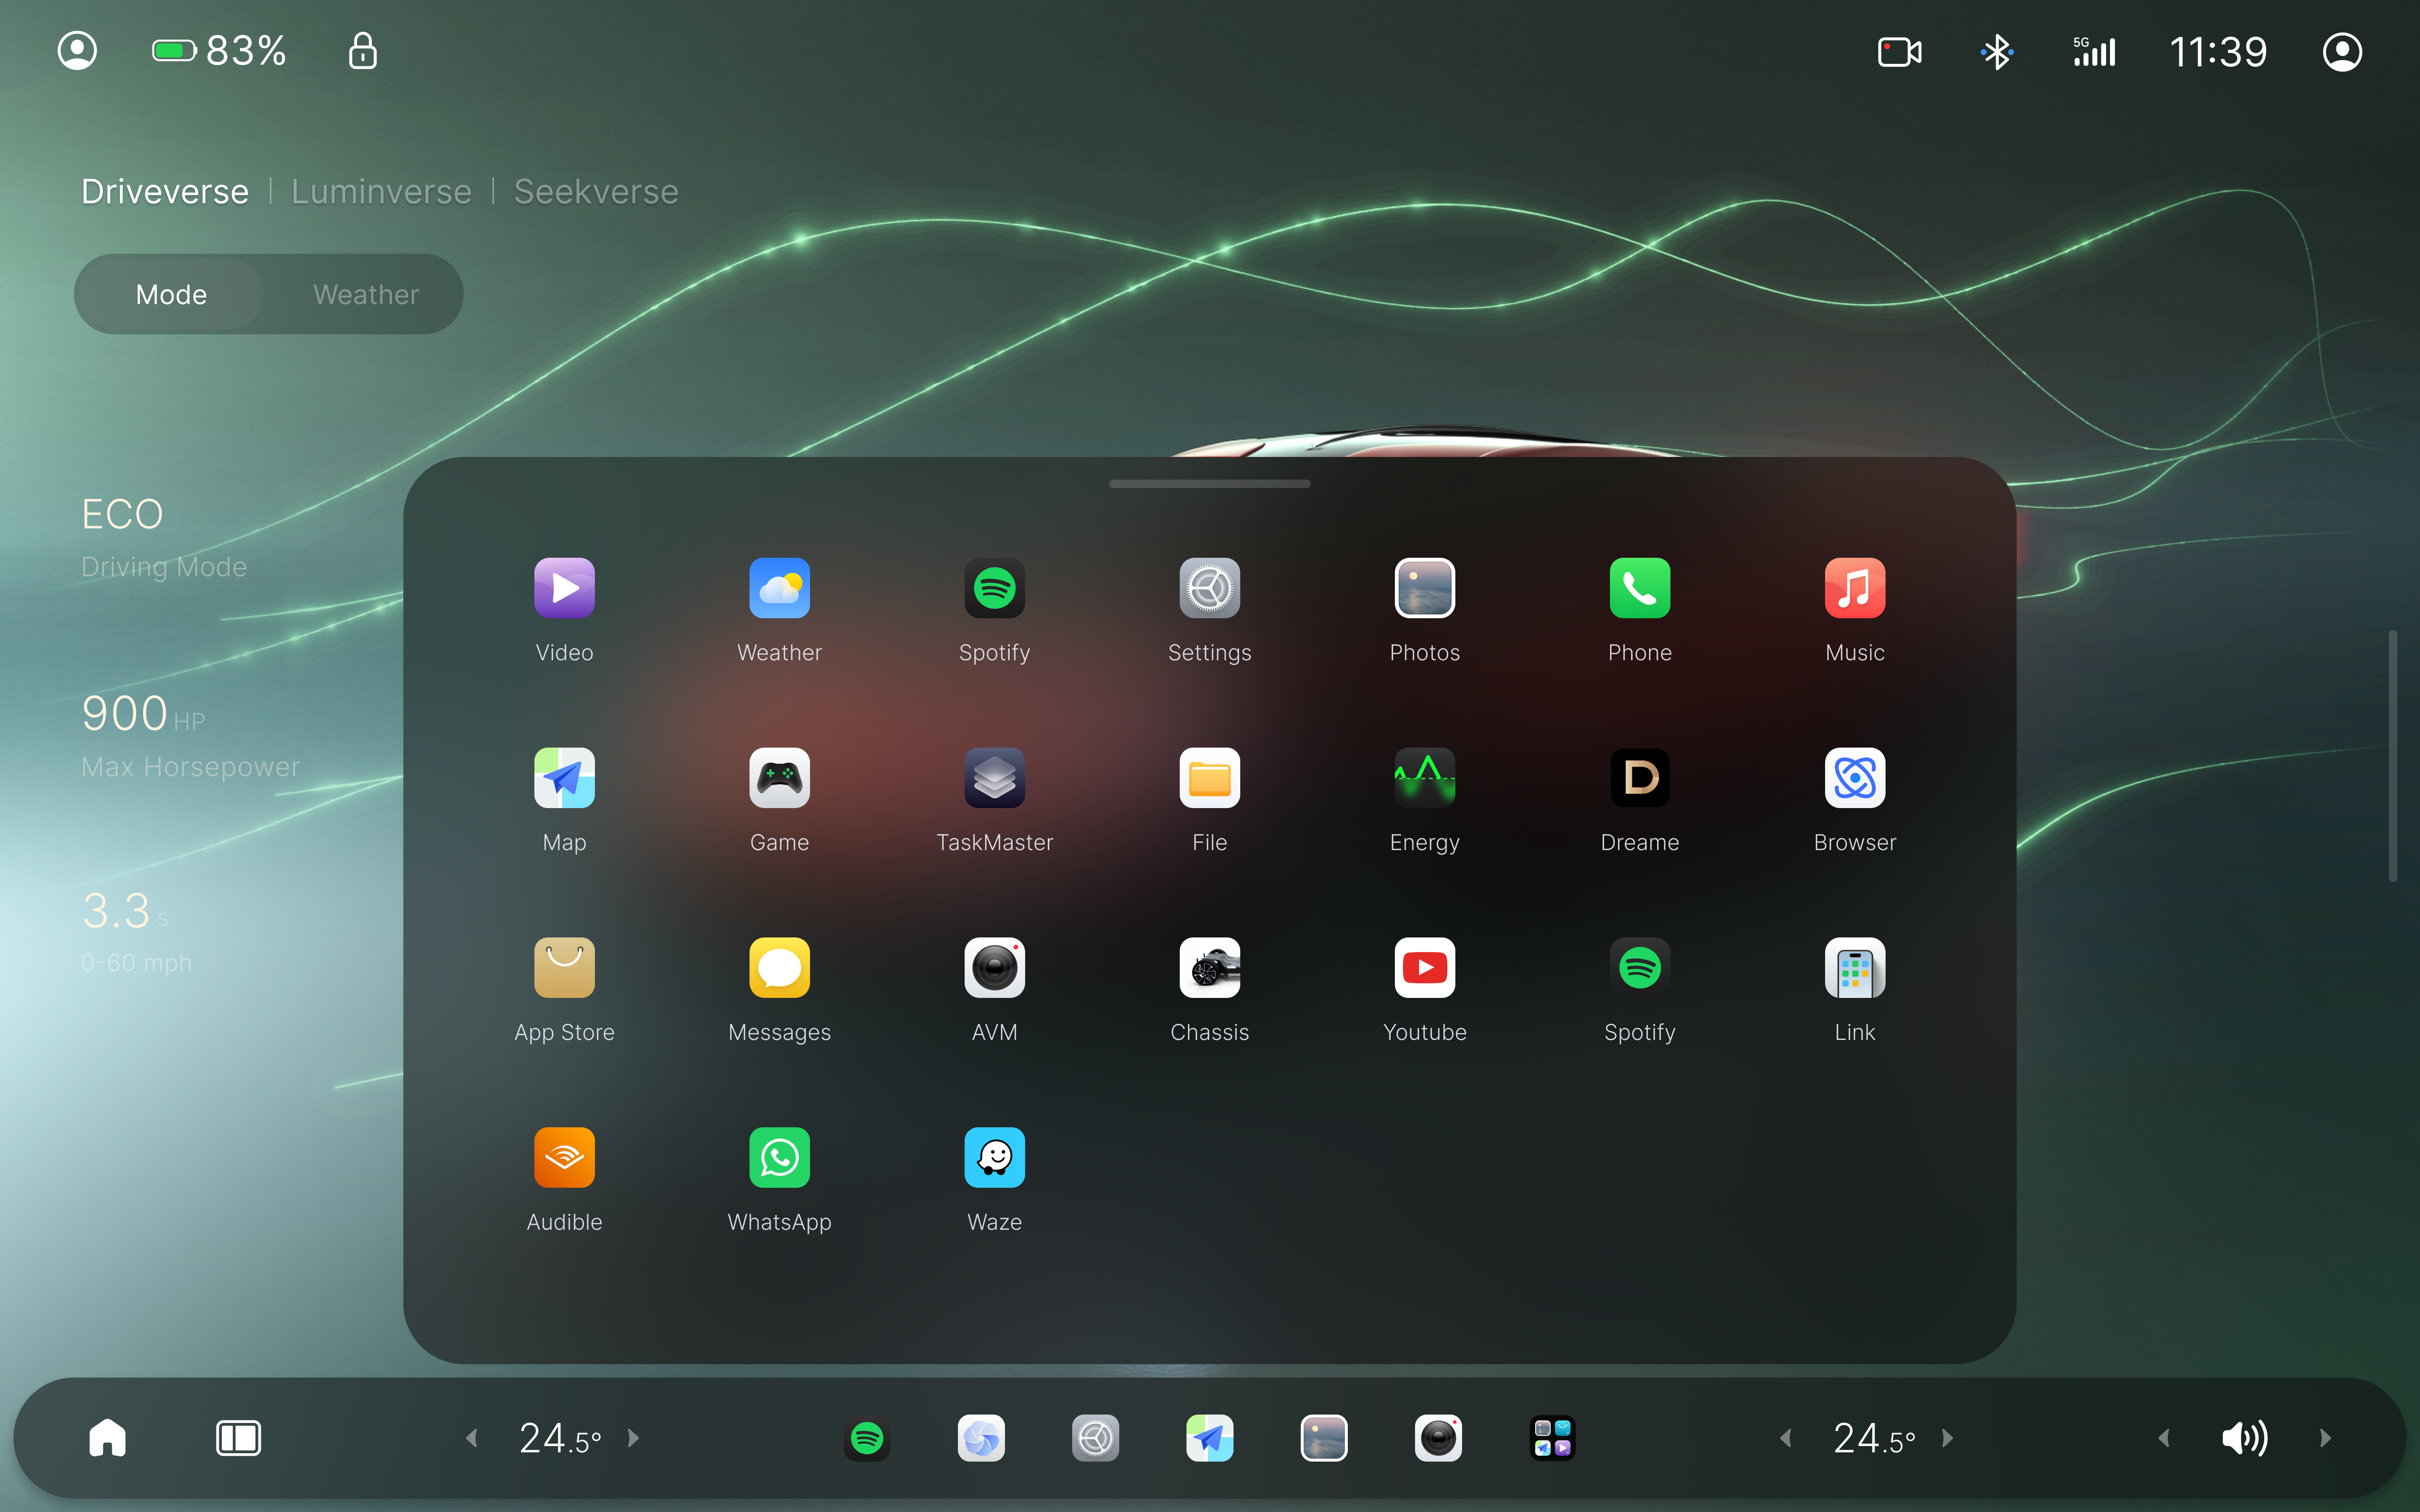This screenshot has height=1512, width=2420.
Task: Open the Settings app in grid
Action: (x=1209, y=588)
